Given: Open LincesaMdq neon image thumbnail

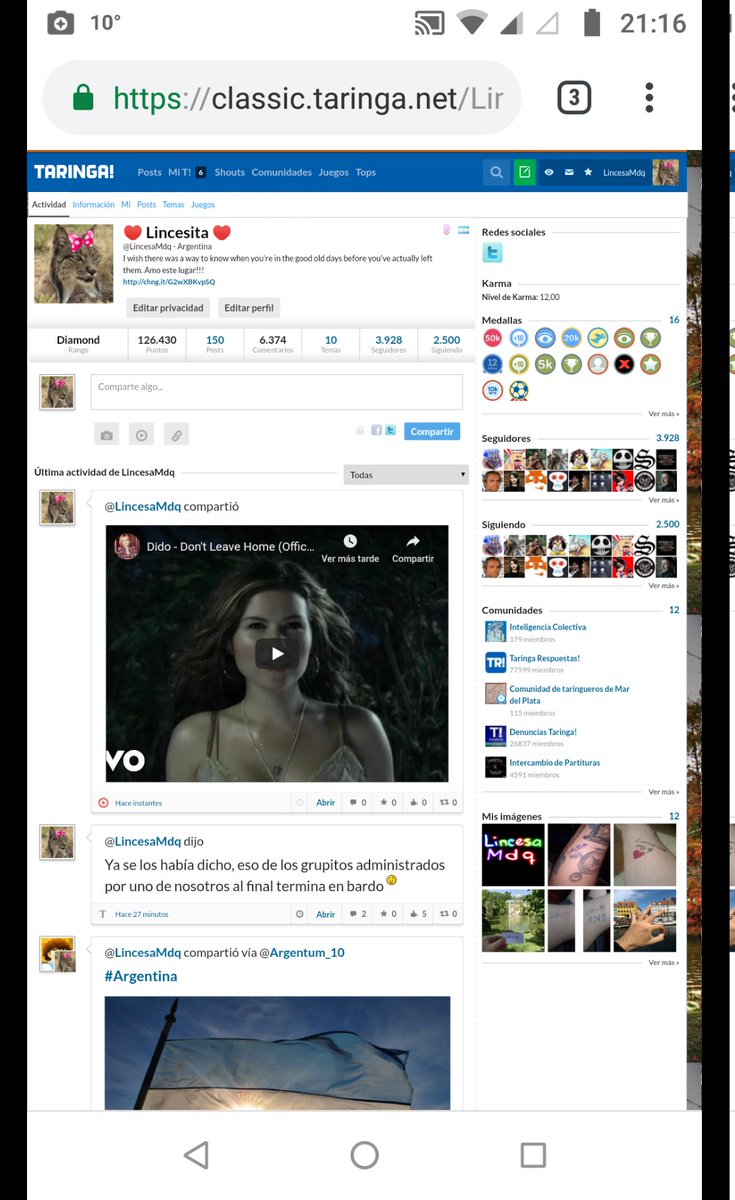Looking at the screenshot, I should point(513,855).
